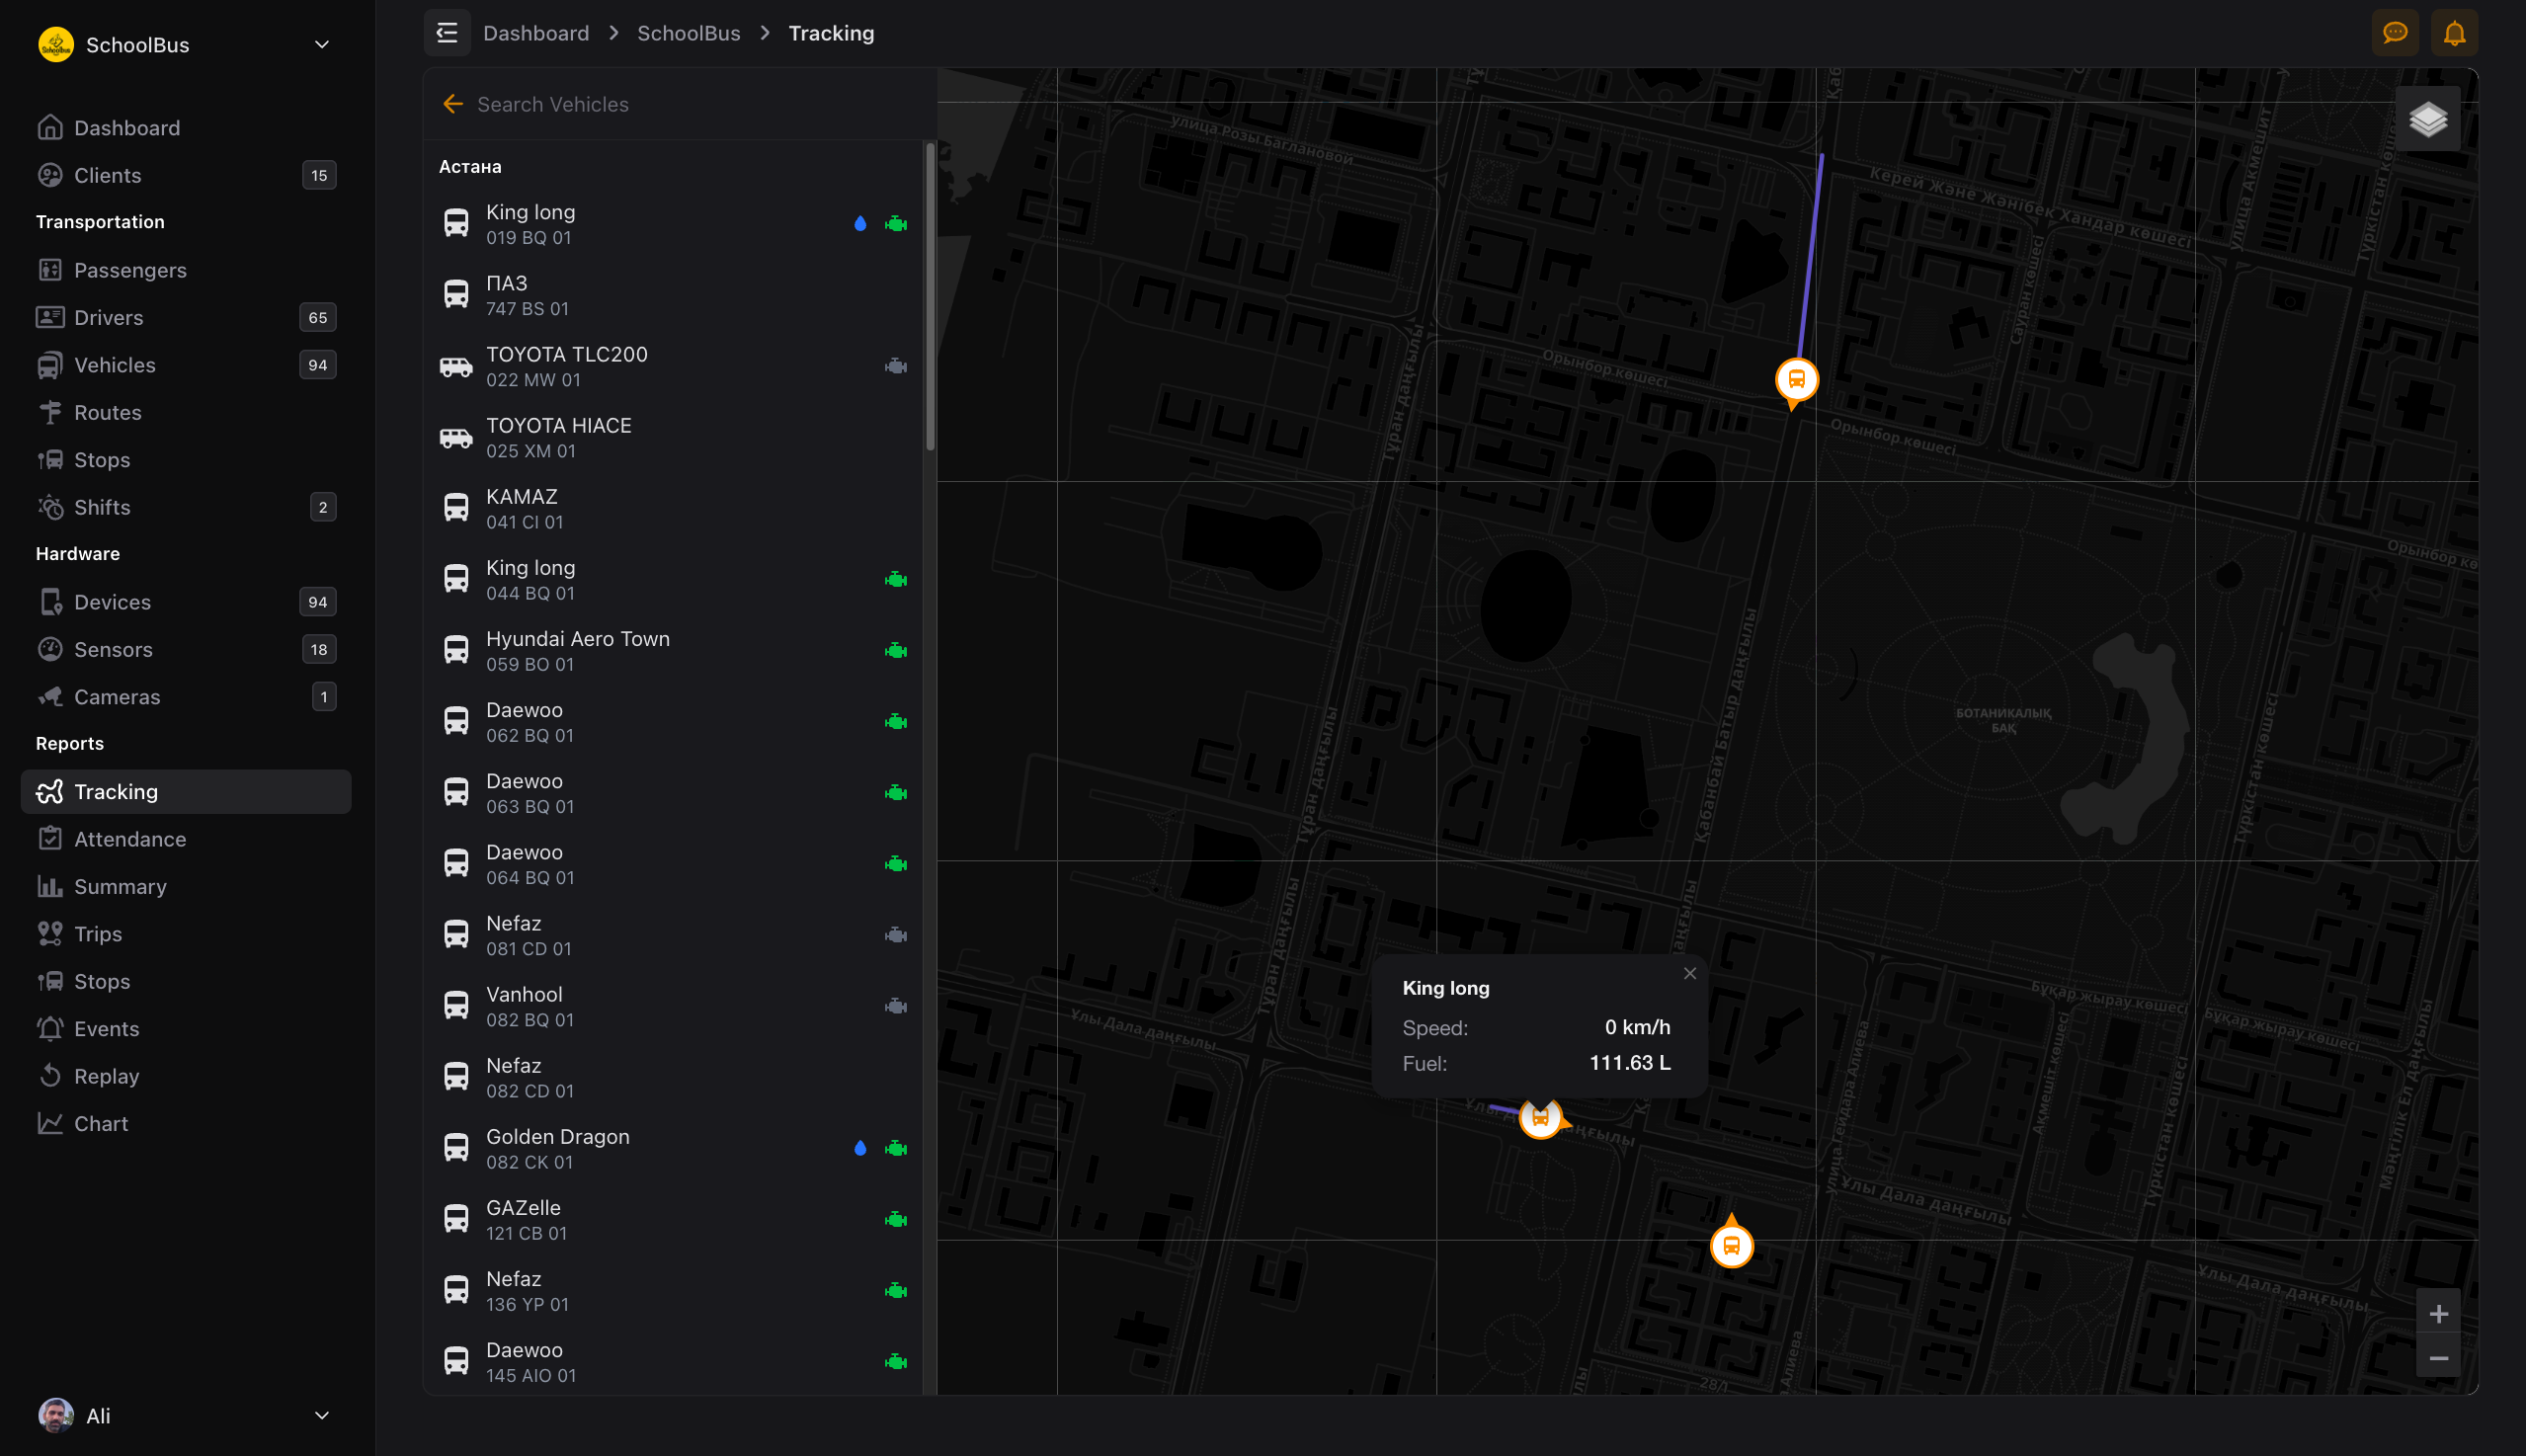Toggle the sidebar collapse icon next to Dashboard breadcrumb

point(447,32)
